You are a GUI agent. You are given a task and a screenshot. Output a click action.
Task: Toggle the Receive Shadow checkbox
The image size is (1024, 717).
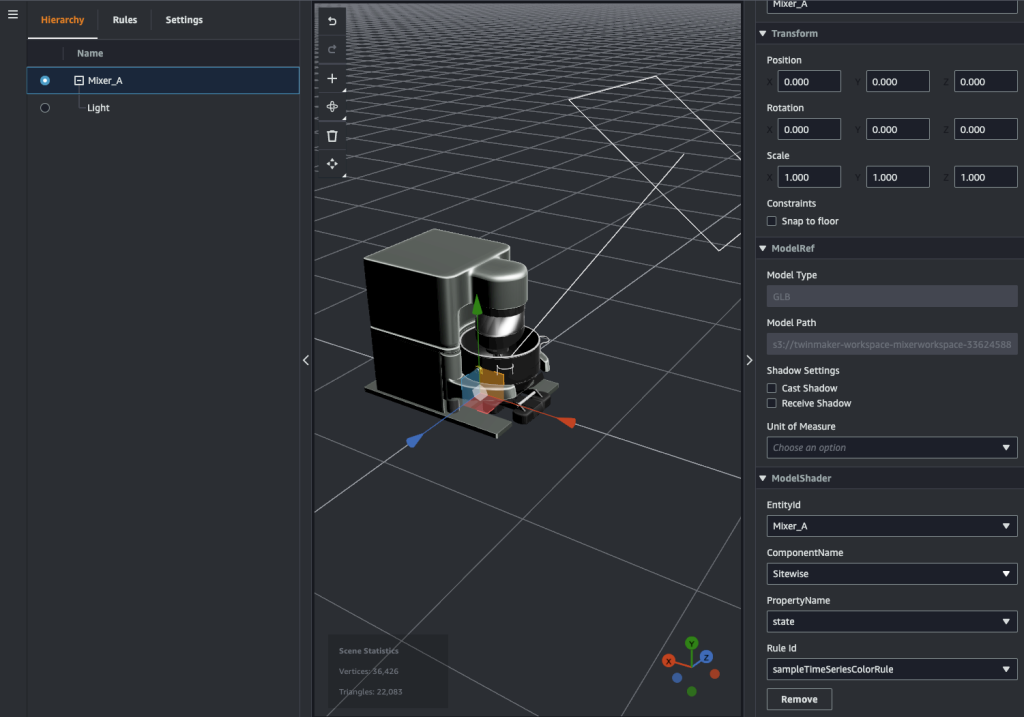771,403
